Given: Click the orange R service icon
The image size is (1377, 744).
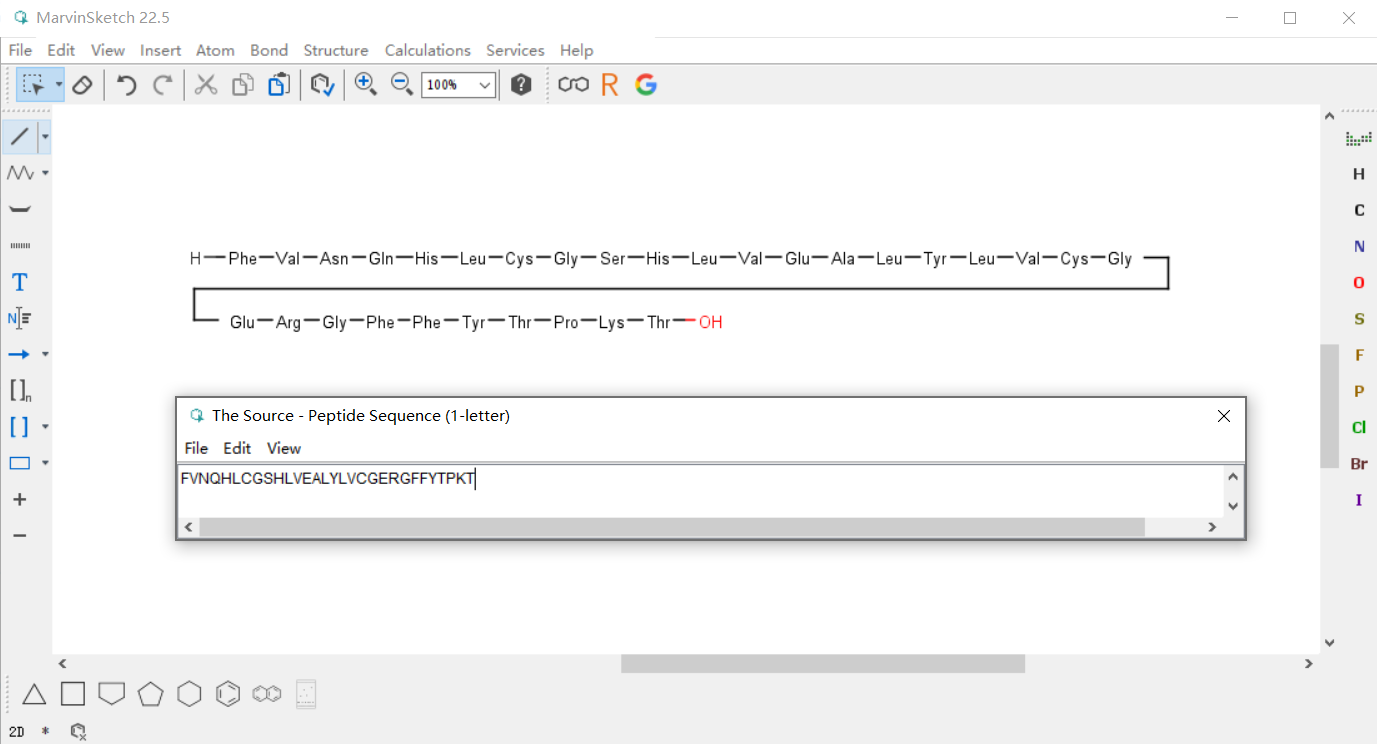Looking at the screenshot, I should 610,85.
